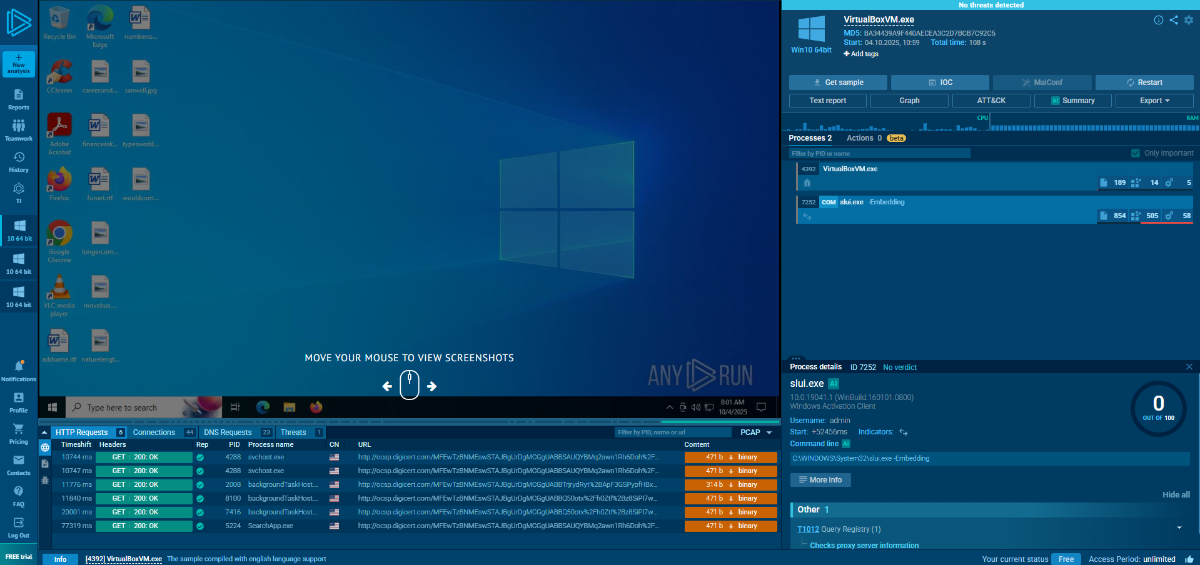Click the New analysis sidebar button
This screenshot has width=1200, height=565.
(18, 64)
